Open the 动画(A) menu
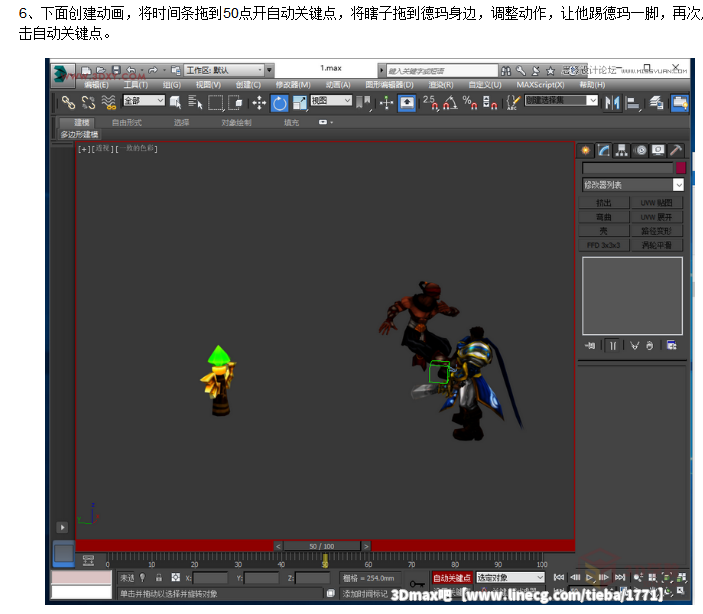Screen dimensions: 703x614 click(x=338, y=85)
